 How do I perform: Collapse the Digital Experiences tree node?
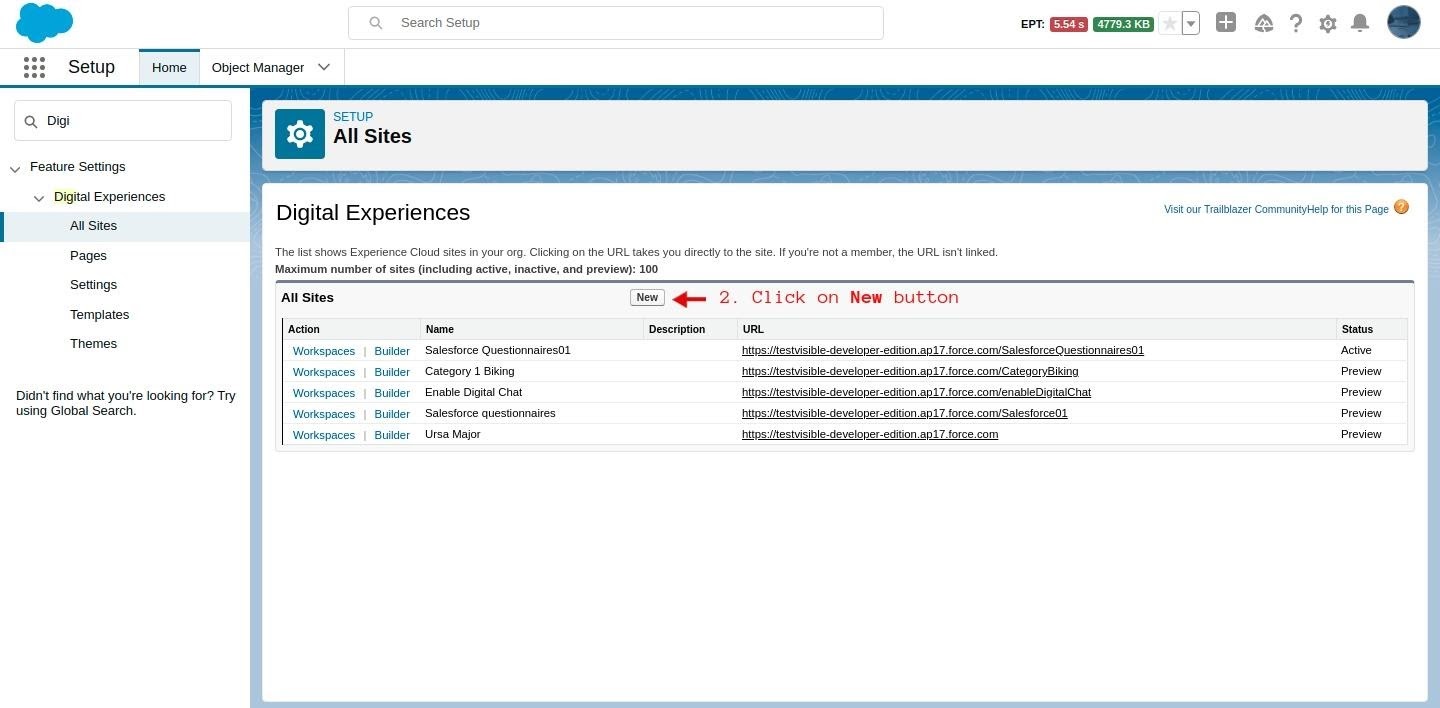[39, 198]
